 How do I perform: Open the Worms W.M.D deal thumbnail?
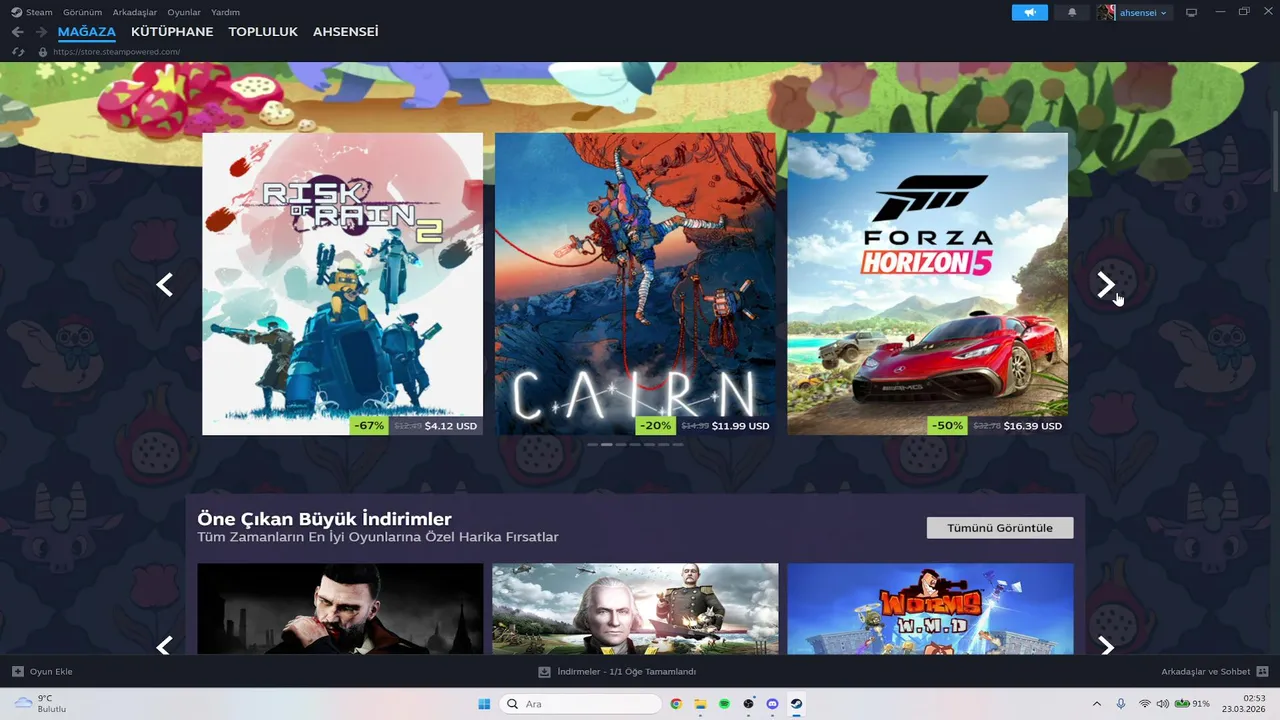click(930, 609)
